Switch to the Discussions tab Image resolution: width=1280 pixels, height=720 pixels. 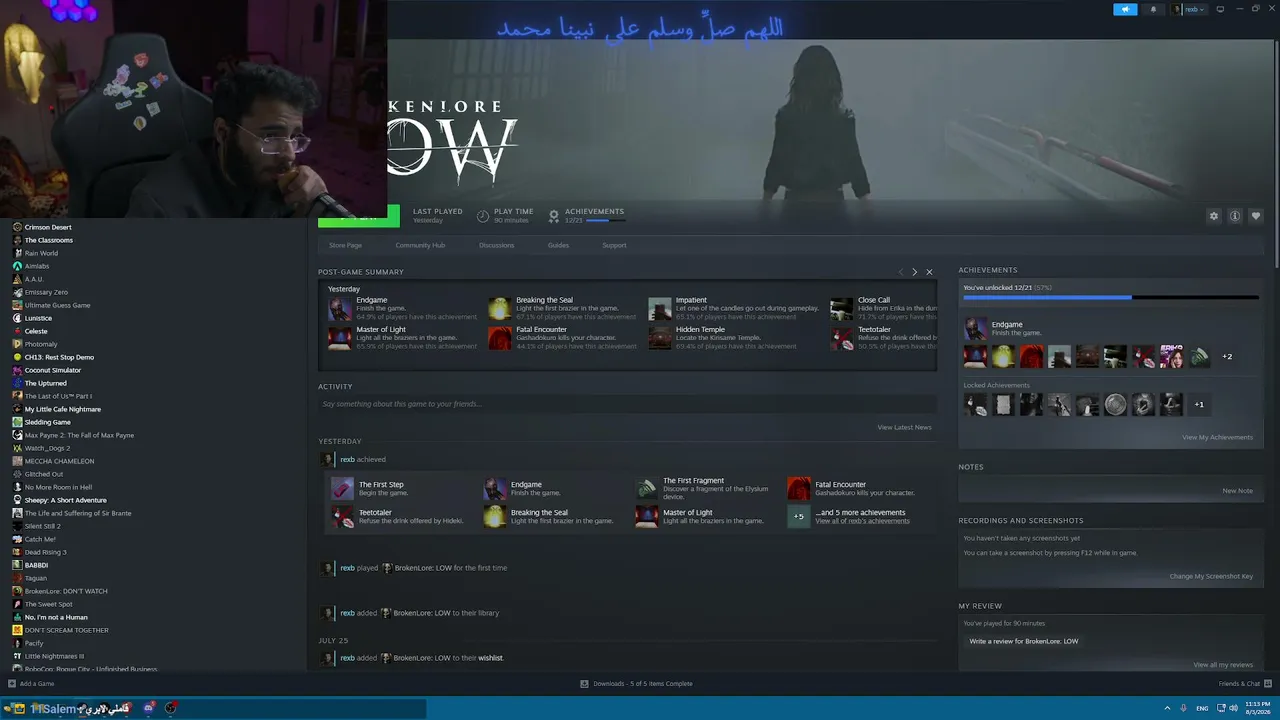click(496, 245)
